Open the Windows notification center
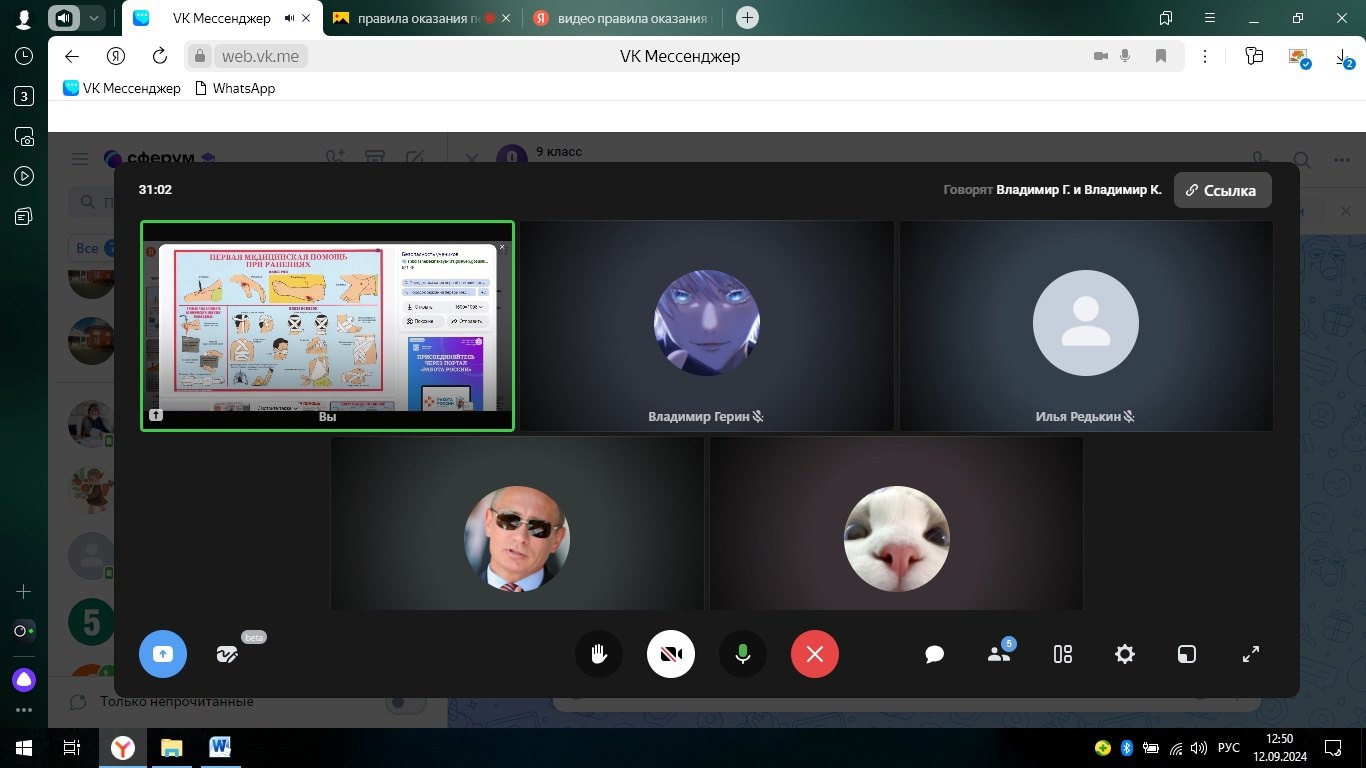This screenshot has height=768, width=1366. (x=1333, y=748)
